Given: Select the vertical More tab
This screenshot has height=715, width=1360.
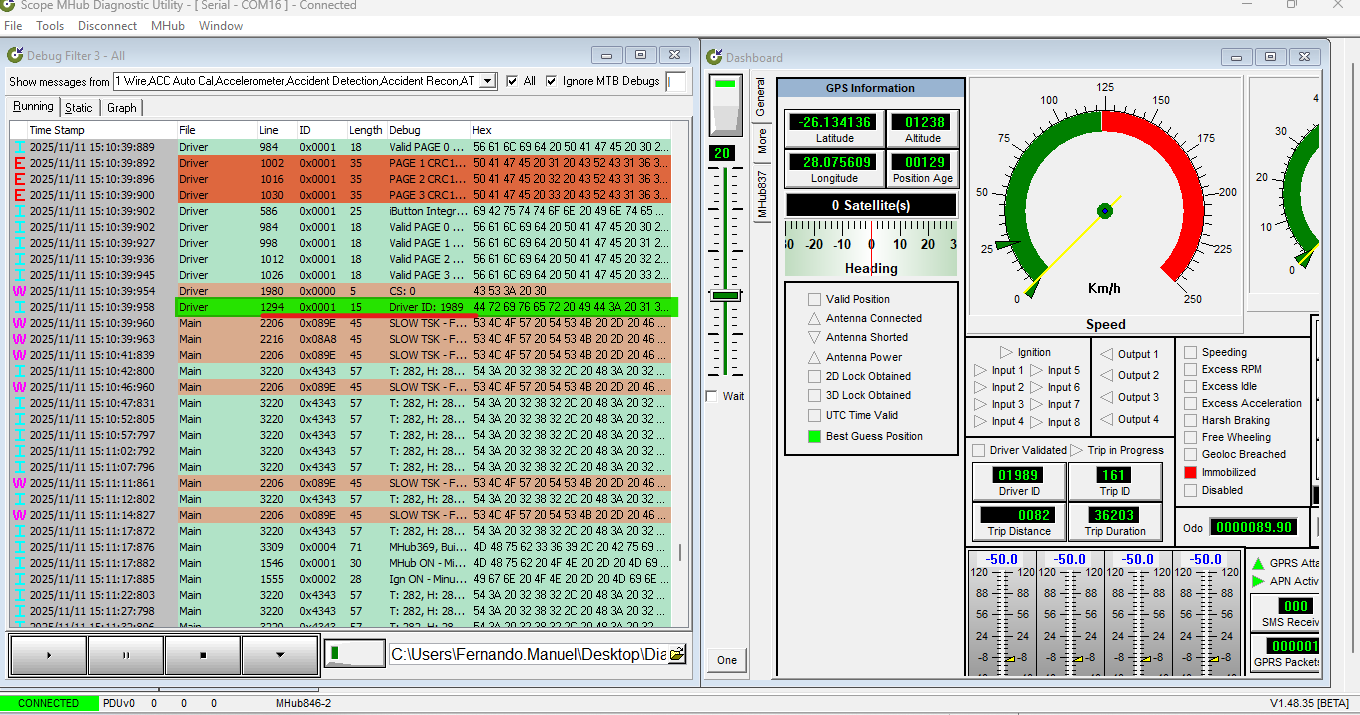Looking at the screenshot, I should pos(762,141).
